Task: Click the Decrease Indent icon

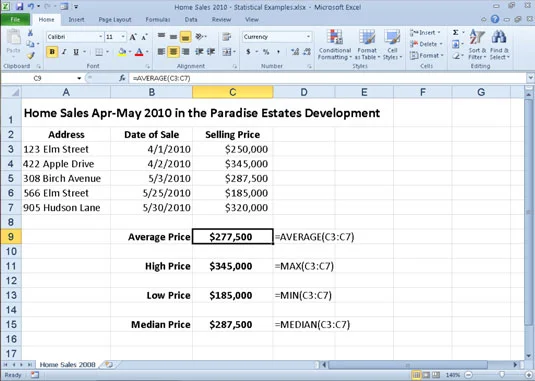Action: click(x=199, y=52)
